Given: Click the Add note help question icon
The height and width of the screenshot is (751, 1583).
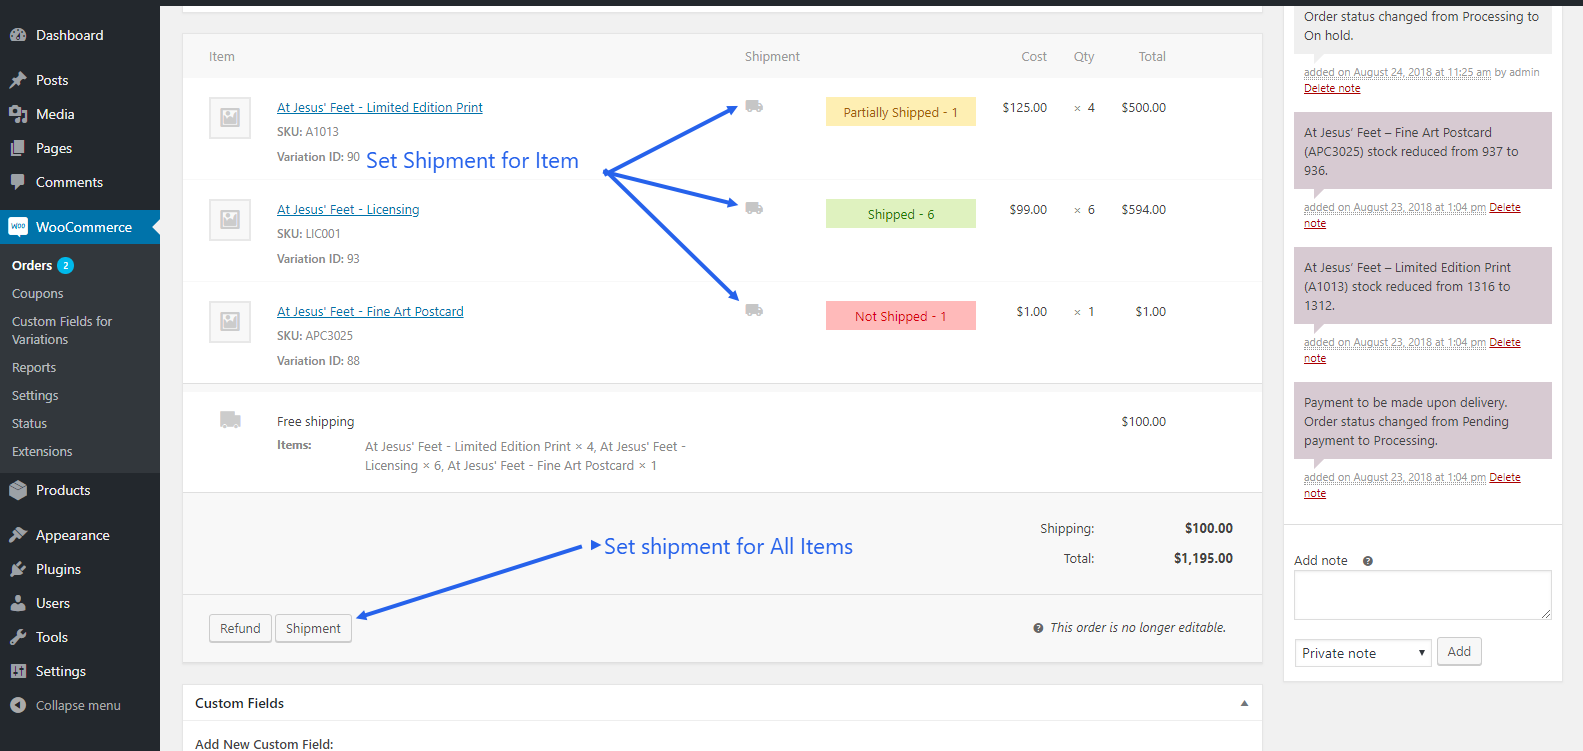Looking at the screenshot, I should [1368, 561].
